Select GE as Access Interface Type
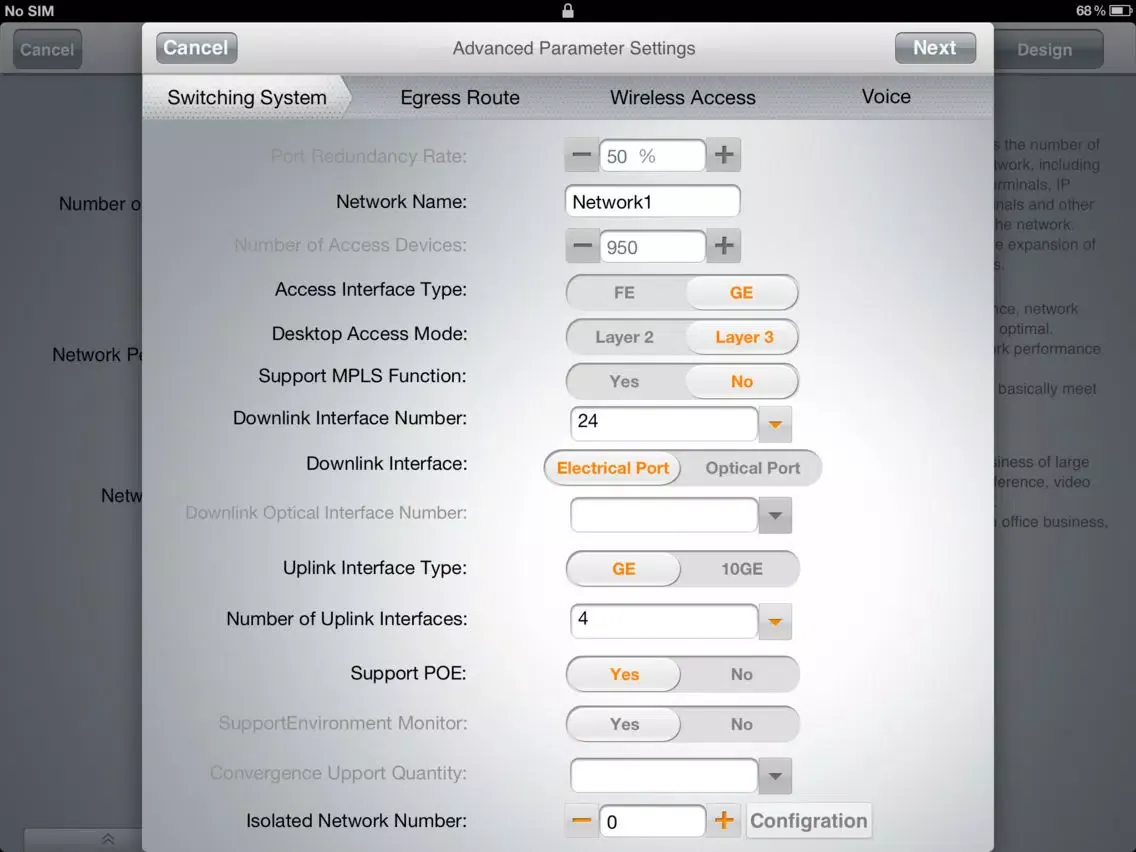 pyautogui.click(x=741, y=293)
